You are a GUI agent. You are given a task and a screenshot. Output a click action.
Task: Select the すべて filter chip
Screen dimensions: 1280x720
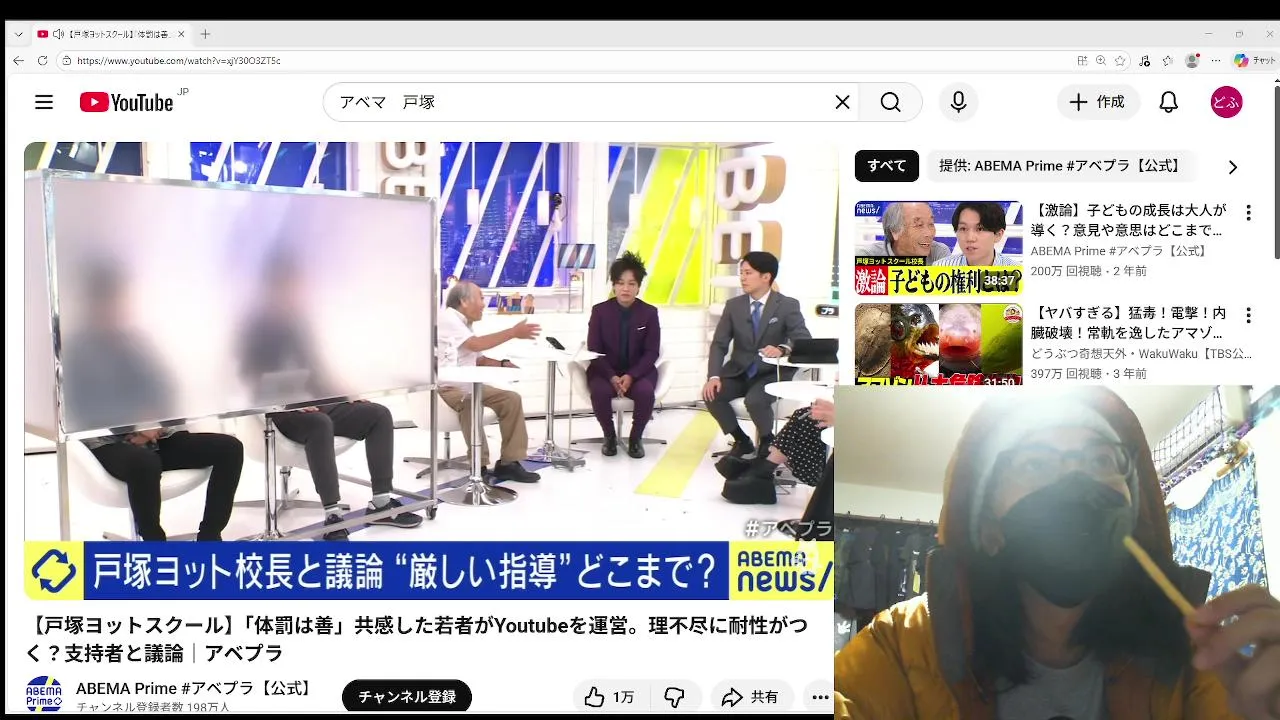point(886,166)
